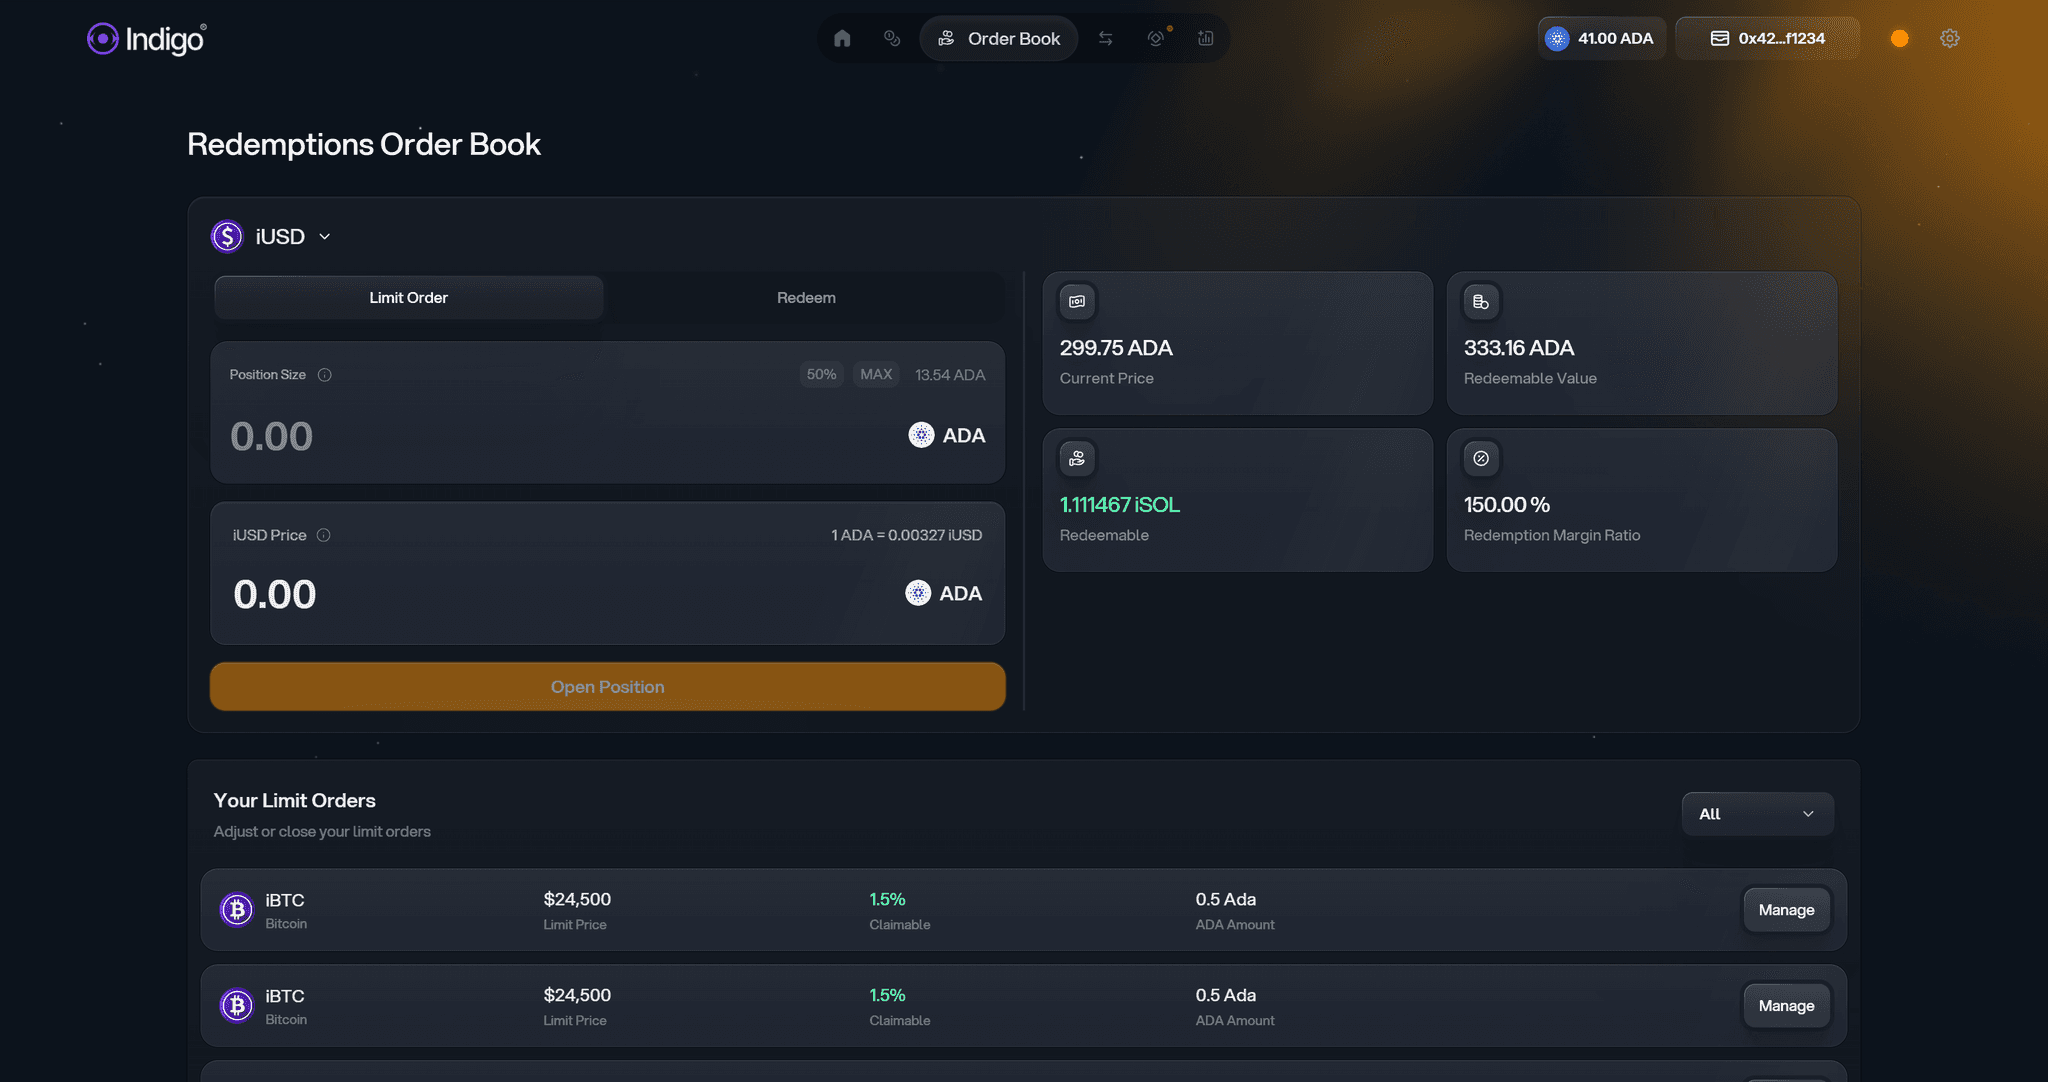The image size is (2048, 1082).
Task: Select the 50% position size preset
Action: click(821, 374)
